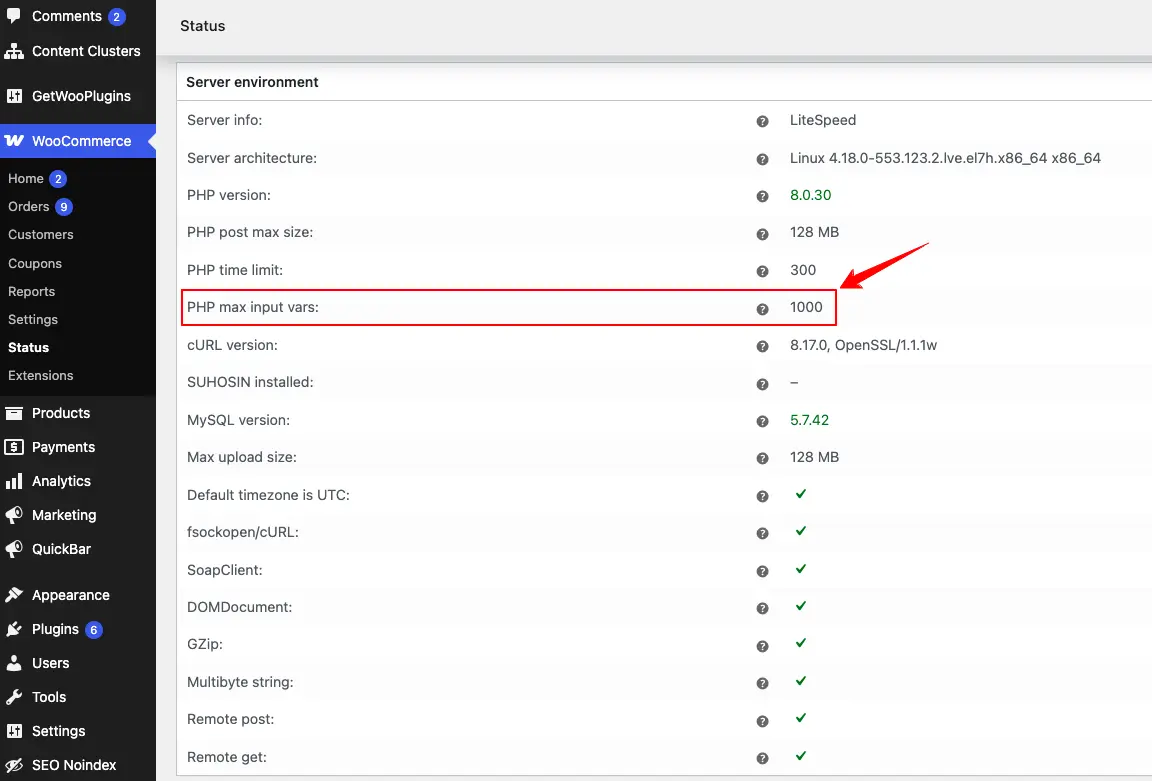This screenshot has height=781, width=1152.
Task: Click help icon beside Max upload size
Action: pos(763,458)
